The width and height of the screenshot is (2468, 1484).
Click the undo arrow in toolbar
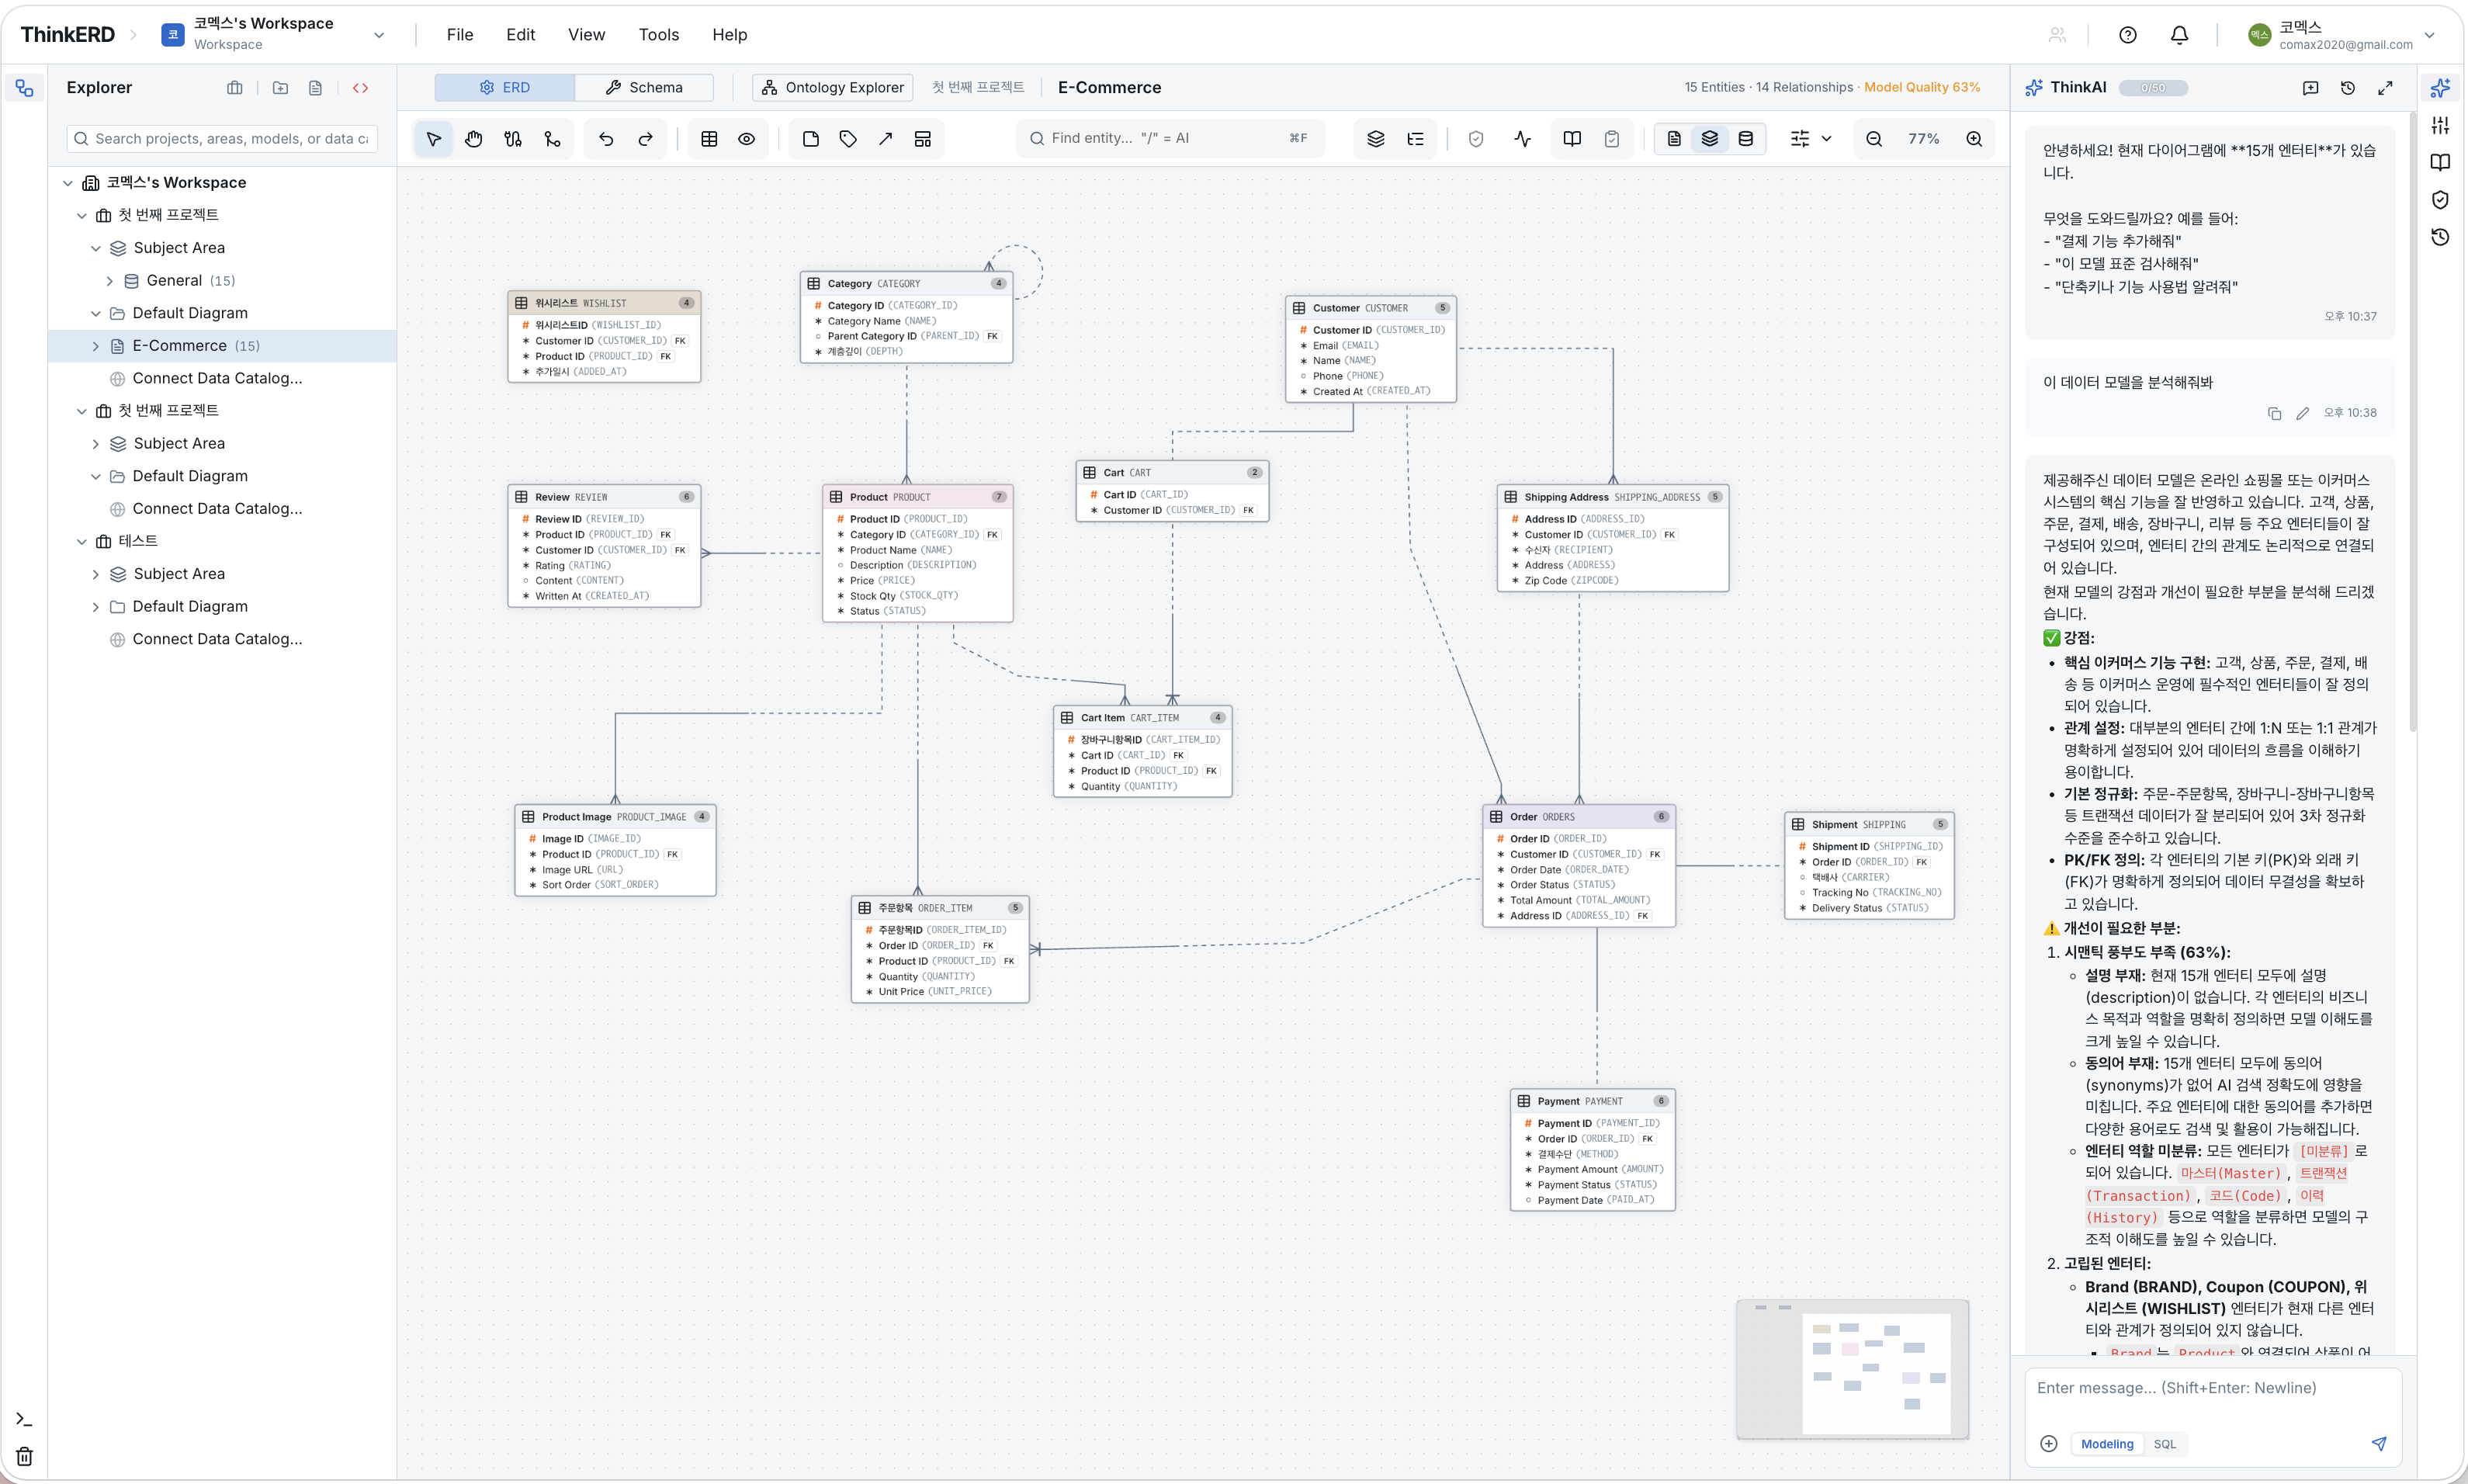[606, 139]
